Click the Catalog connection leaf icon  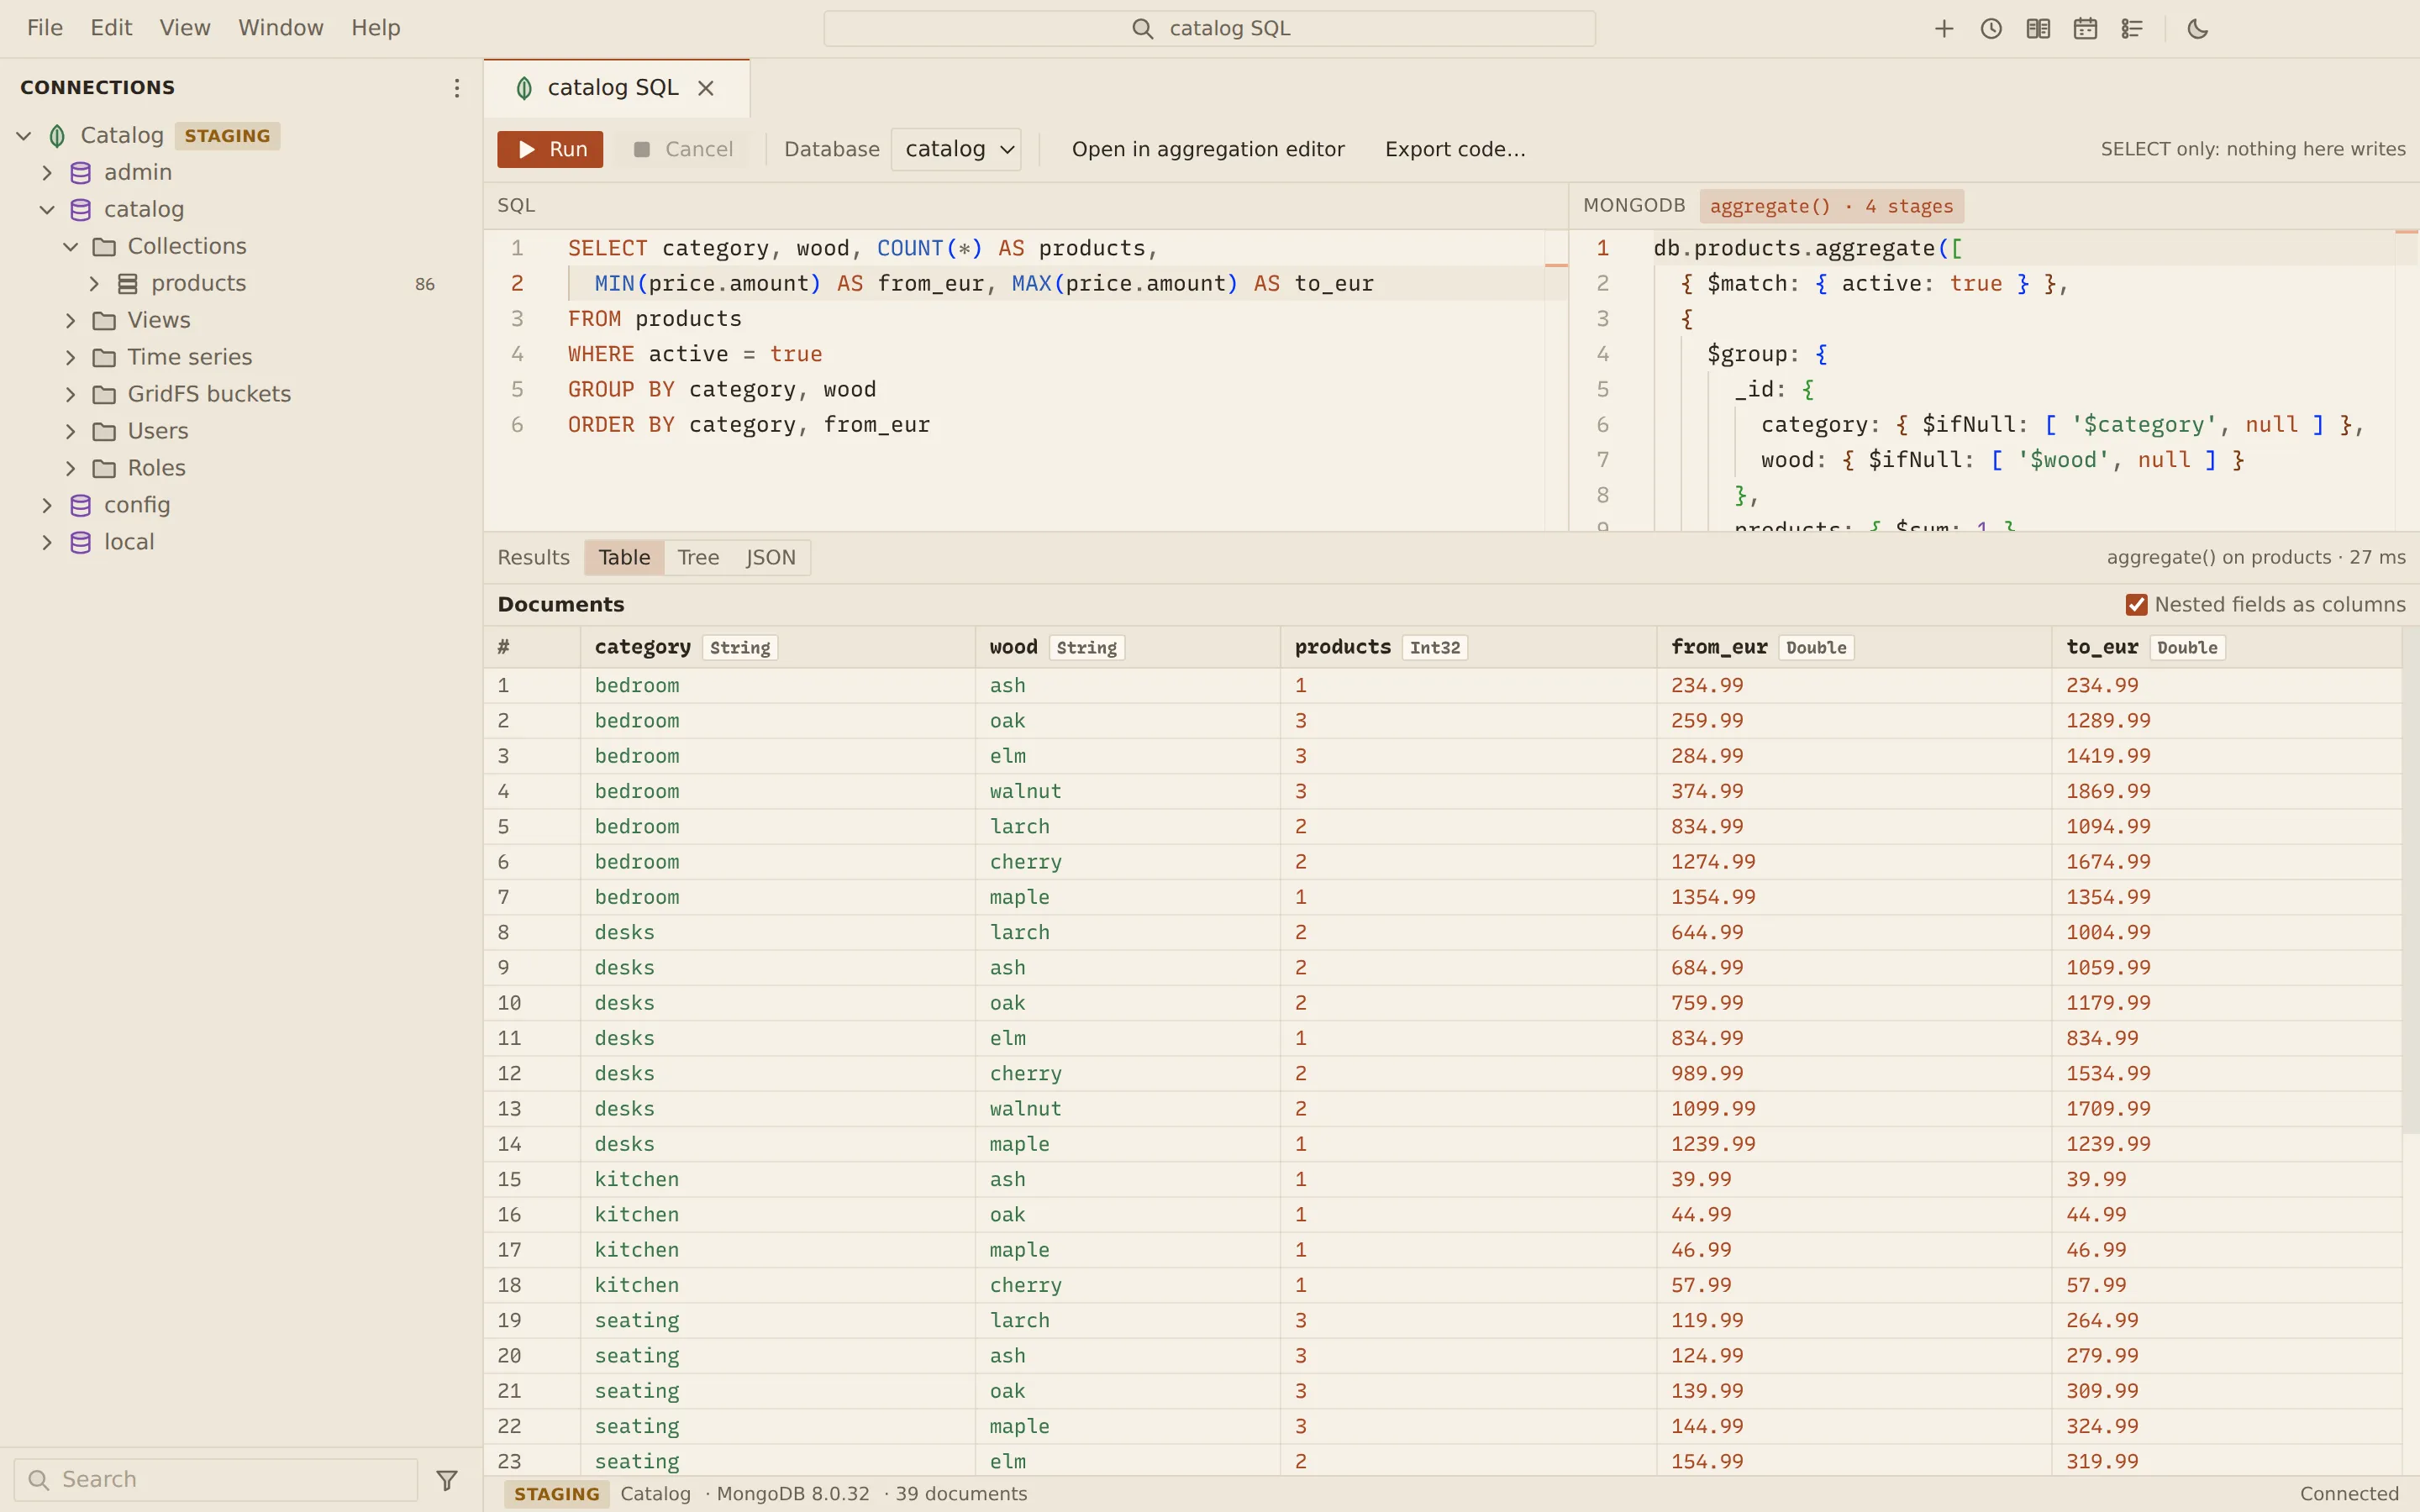tap(58, 136)
